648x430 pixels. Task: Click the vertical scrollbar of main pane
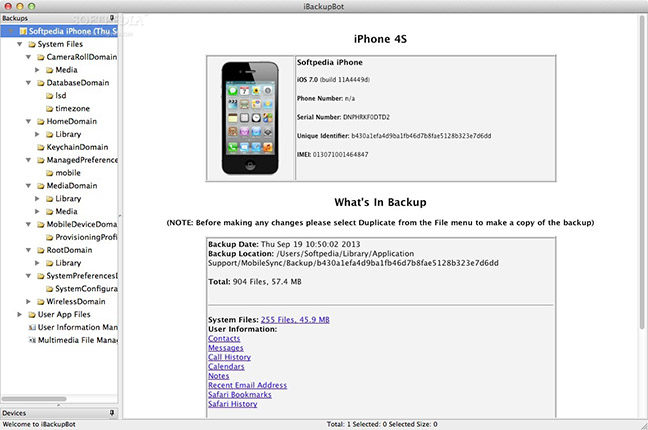(x=643, y=174)
